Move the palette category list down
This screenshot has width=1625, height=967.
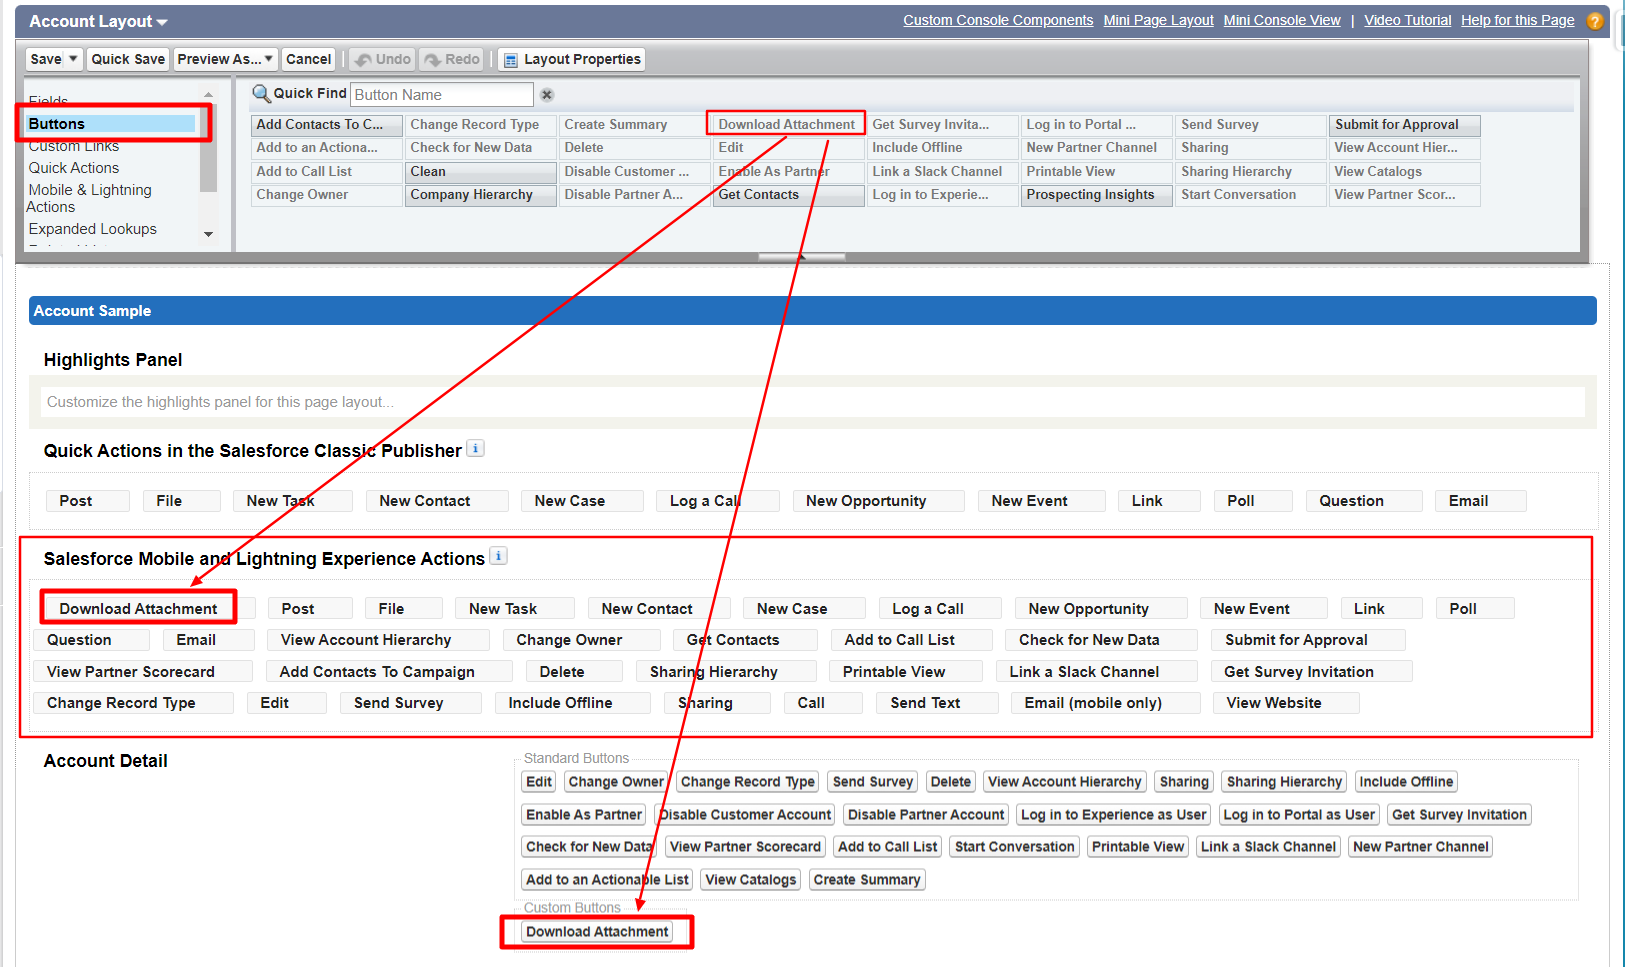209,235
